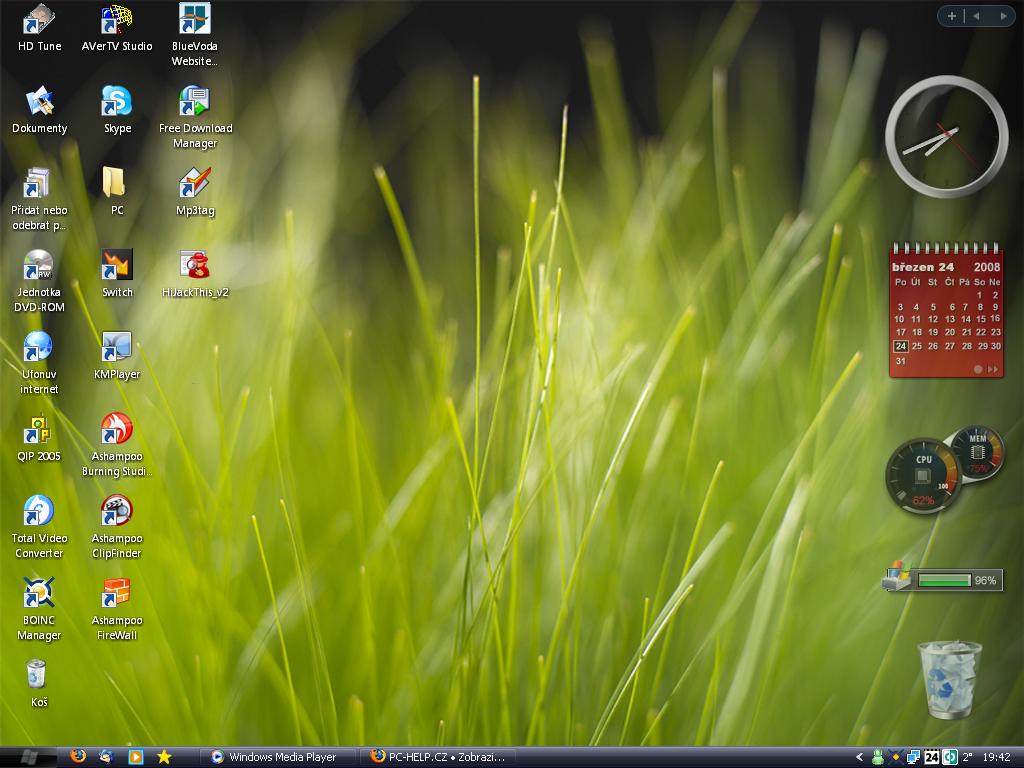This screenshot has height=768, width=1024.
Task: Select the BOINC Manager icon
Action: pyautogui.click(x=39, y=594)
